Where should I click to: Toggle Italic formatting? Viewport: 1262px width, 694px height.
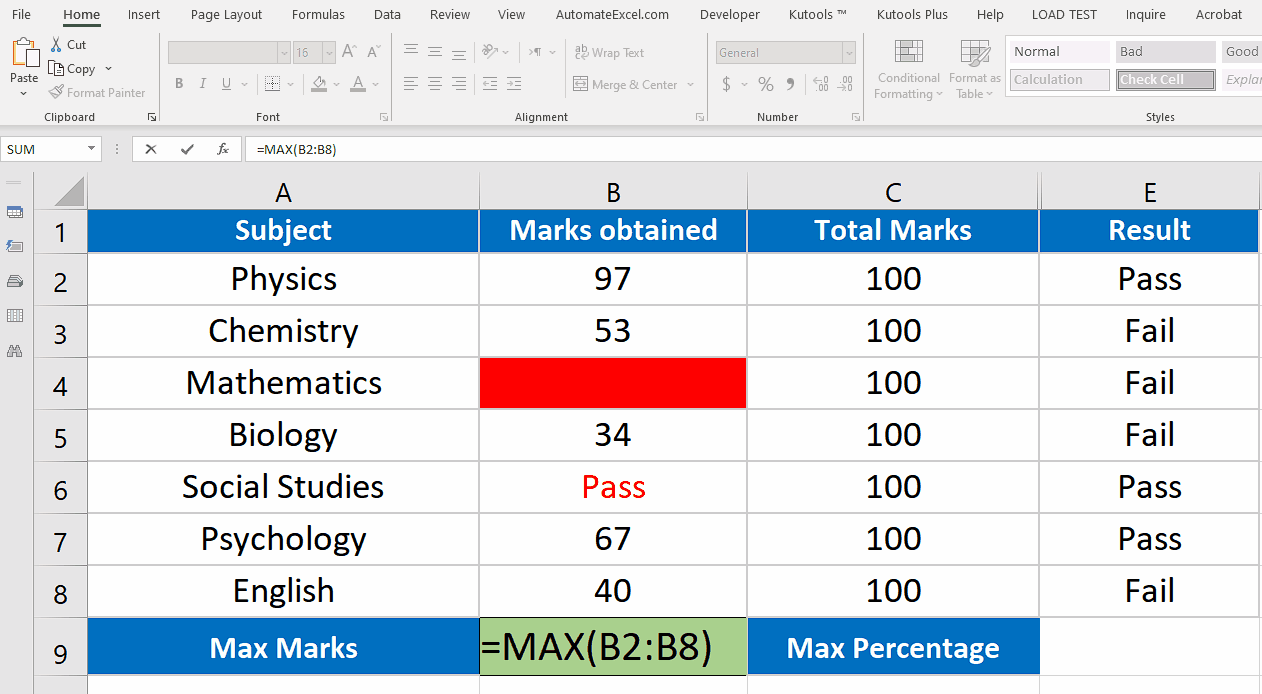[x=203, y=84]
